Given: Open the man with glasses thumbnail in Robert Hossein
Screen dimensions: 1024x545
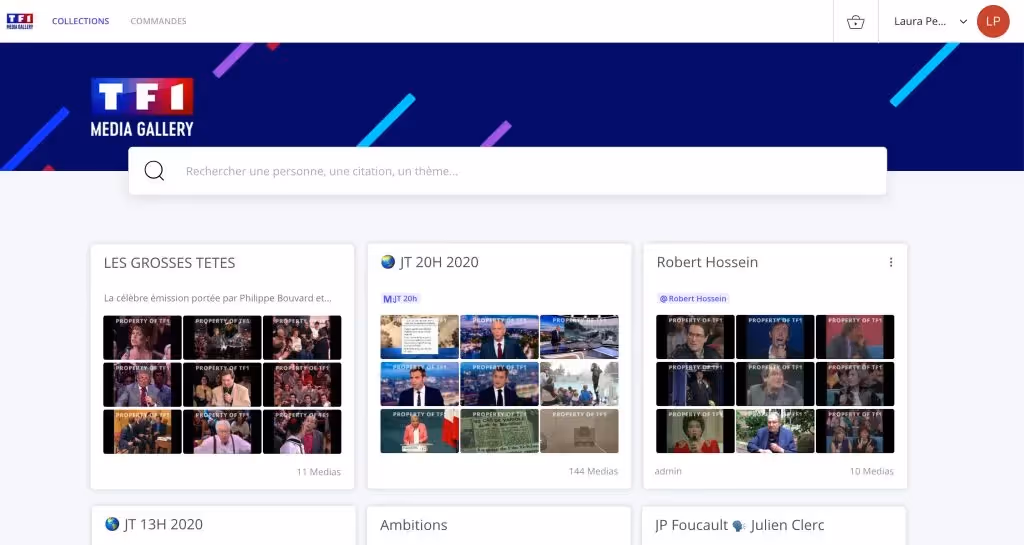Looking at the screenshot, I should pos(695,337).
